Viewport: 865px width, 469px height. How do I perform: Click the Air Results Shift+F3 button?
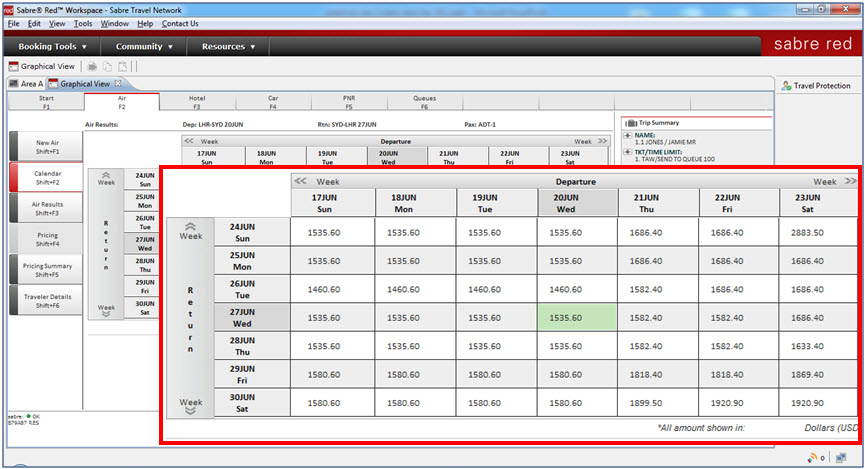46,208
